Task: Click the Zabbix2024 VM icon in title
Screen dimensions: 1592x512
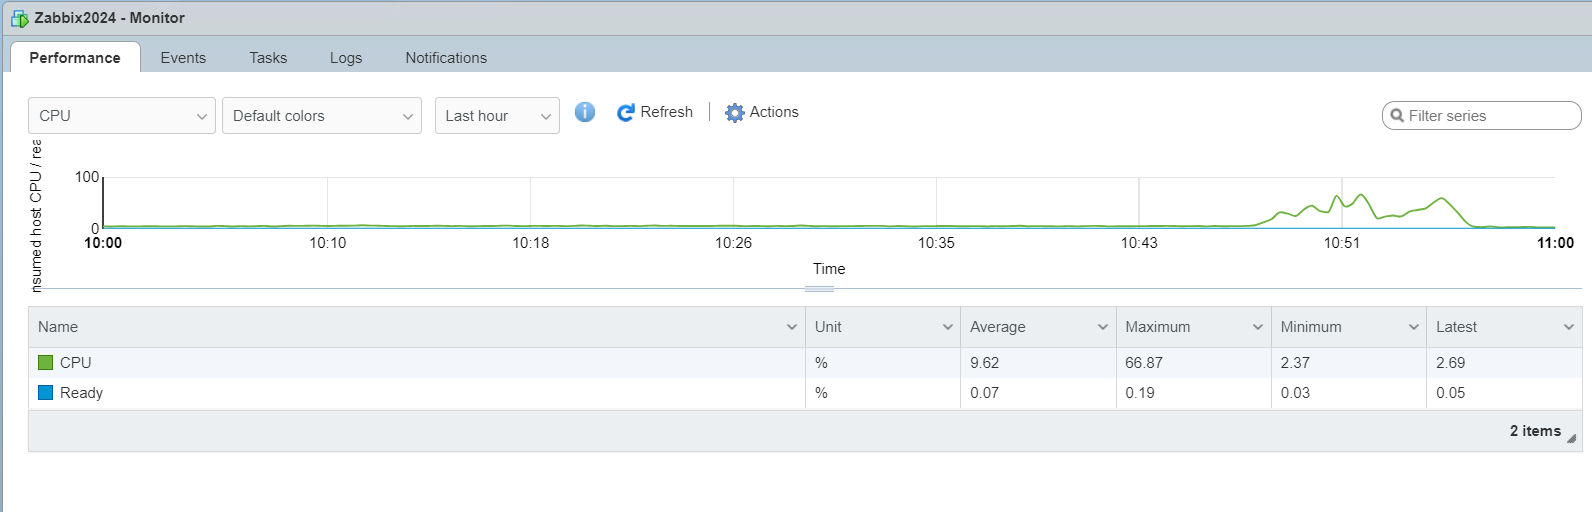Action: (19, 18)
